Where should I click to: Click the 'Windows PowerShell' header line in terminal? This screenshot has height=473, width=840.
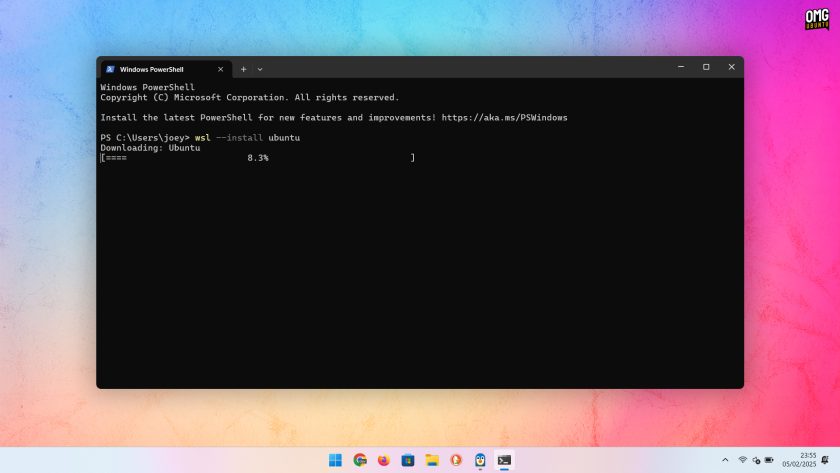(x=147, y=87)
